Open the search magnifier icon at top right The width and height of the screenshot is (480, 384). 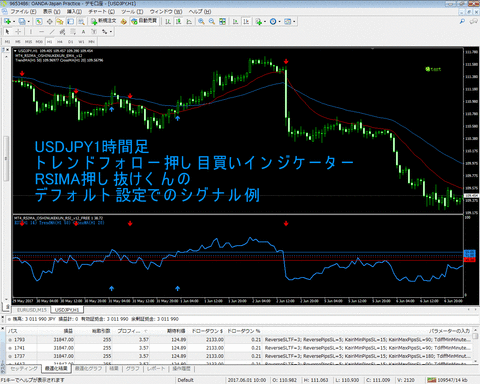point(462,21)
